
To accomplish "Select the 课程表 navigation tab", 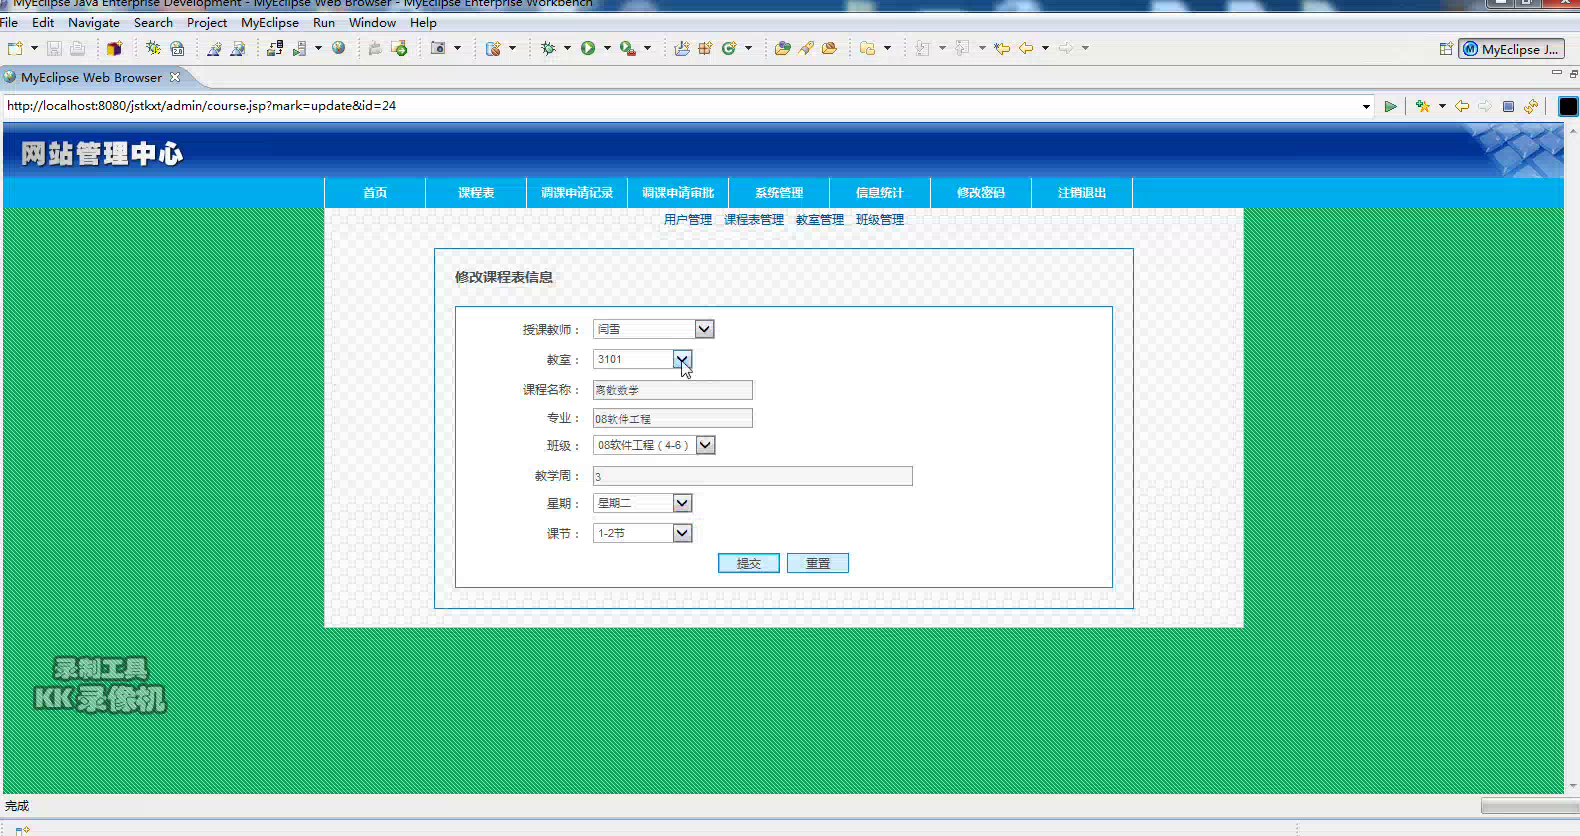I will (476, 193).
